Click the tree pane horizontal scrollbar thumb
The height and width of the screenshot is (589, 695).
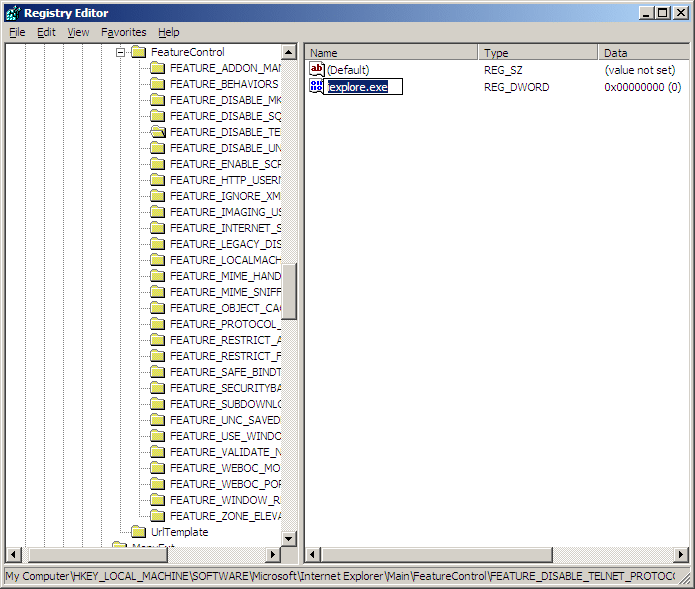coord(98,554)
